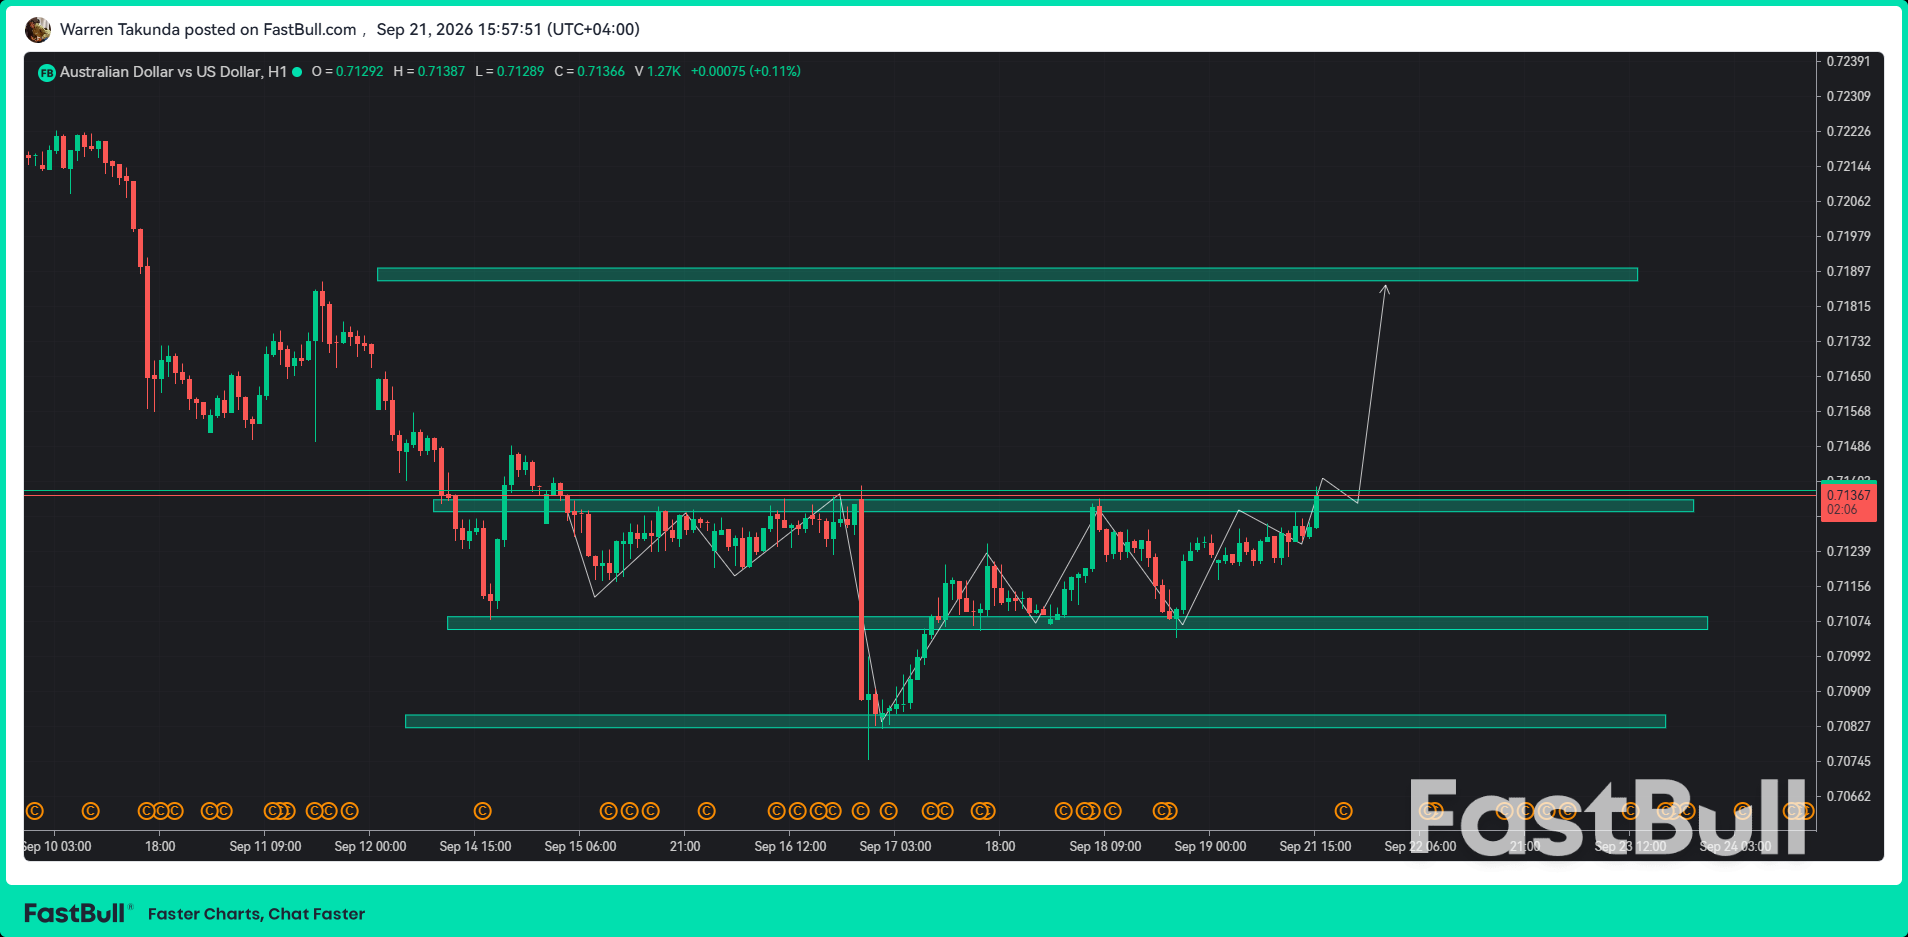Click time axis label Sep 17 03:00
Image resolution: width=1908 pixels, height=937 pixels.
(895, 847)
